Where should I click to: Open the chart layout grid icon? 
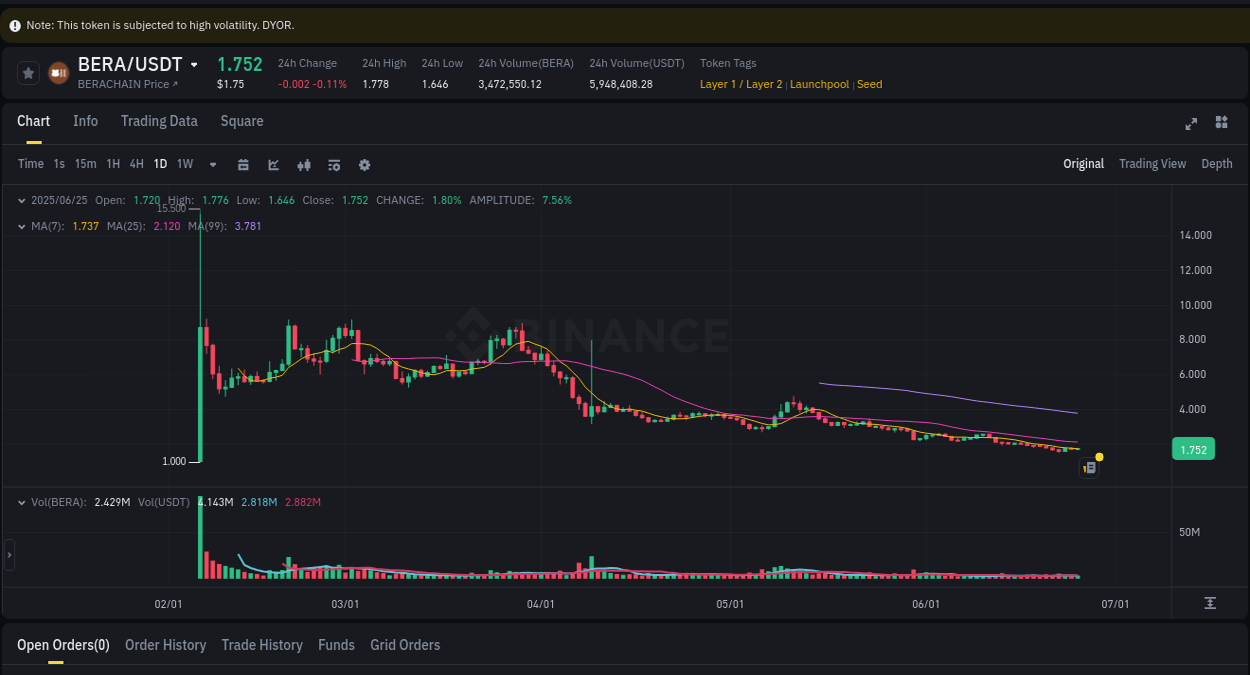1221,123
